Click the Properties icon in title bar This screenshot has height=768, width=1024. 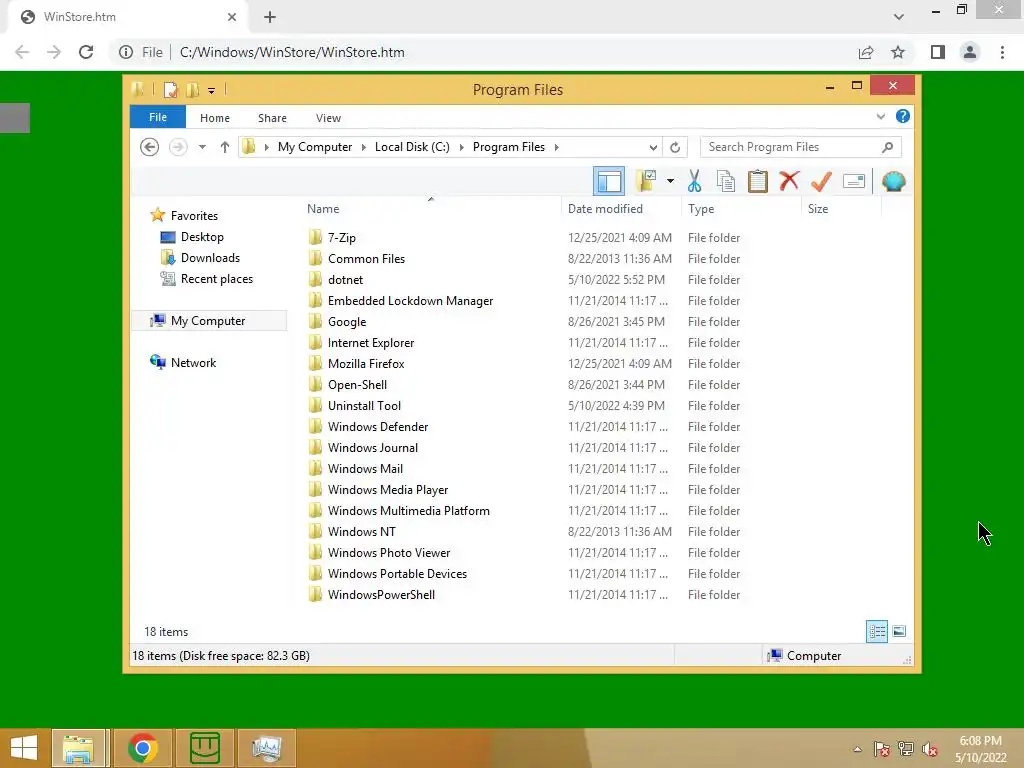(170, 89)
